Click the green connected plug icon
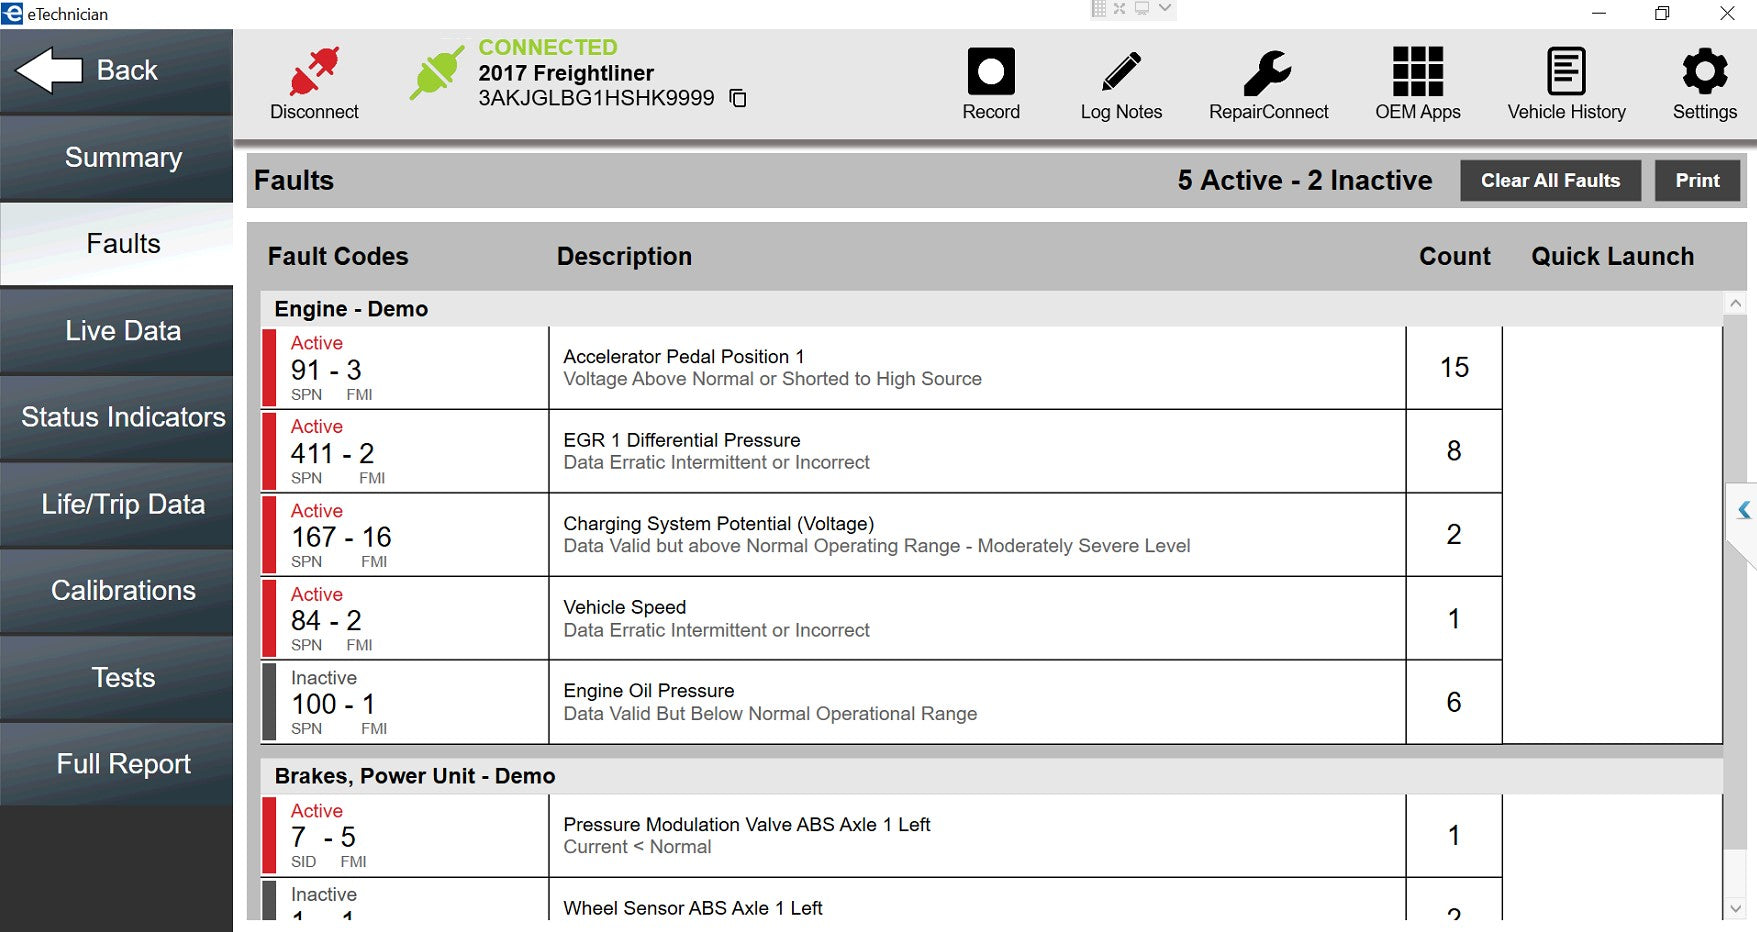 point(436,72)
